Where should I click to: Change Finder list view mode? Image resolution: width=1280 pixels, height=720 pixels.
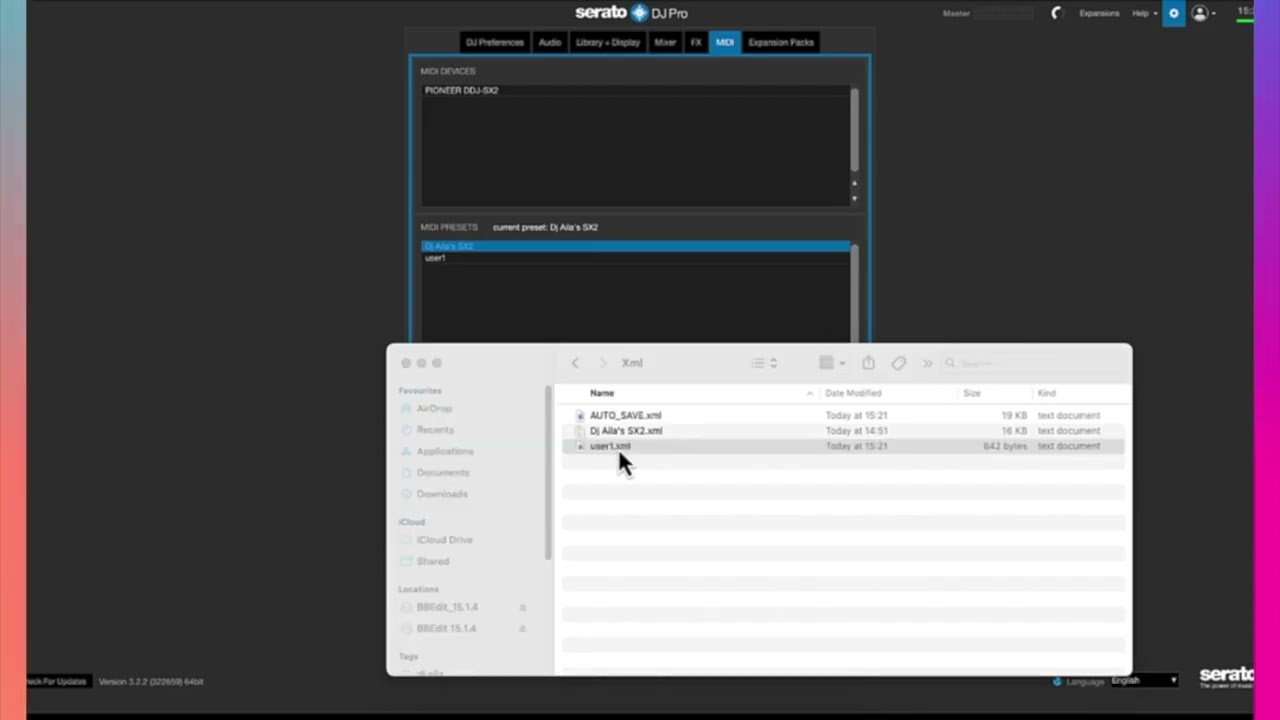coord(764,363)
